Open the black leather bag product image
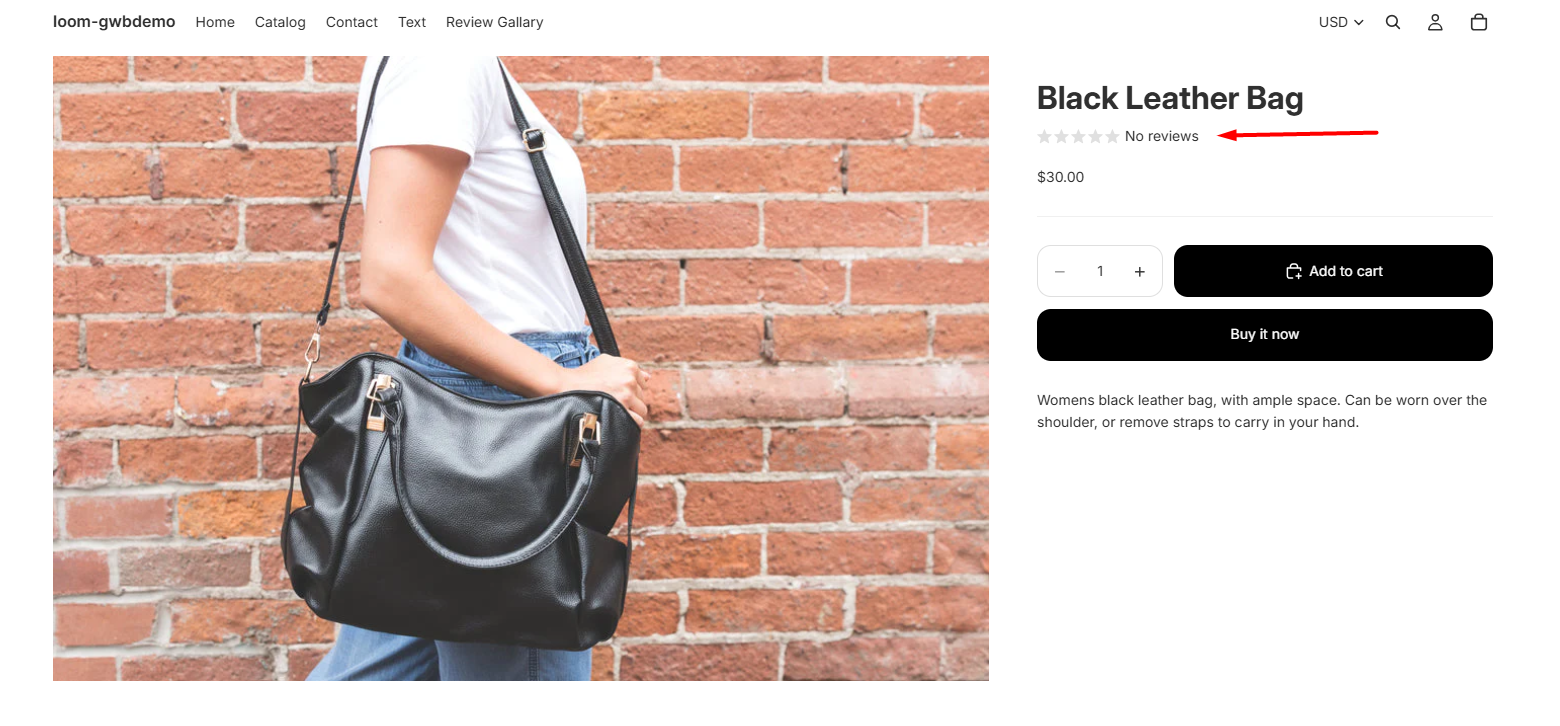This screenshot has width=1560, height=726. (x=521, y=368)
